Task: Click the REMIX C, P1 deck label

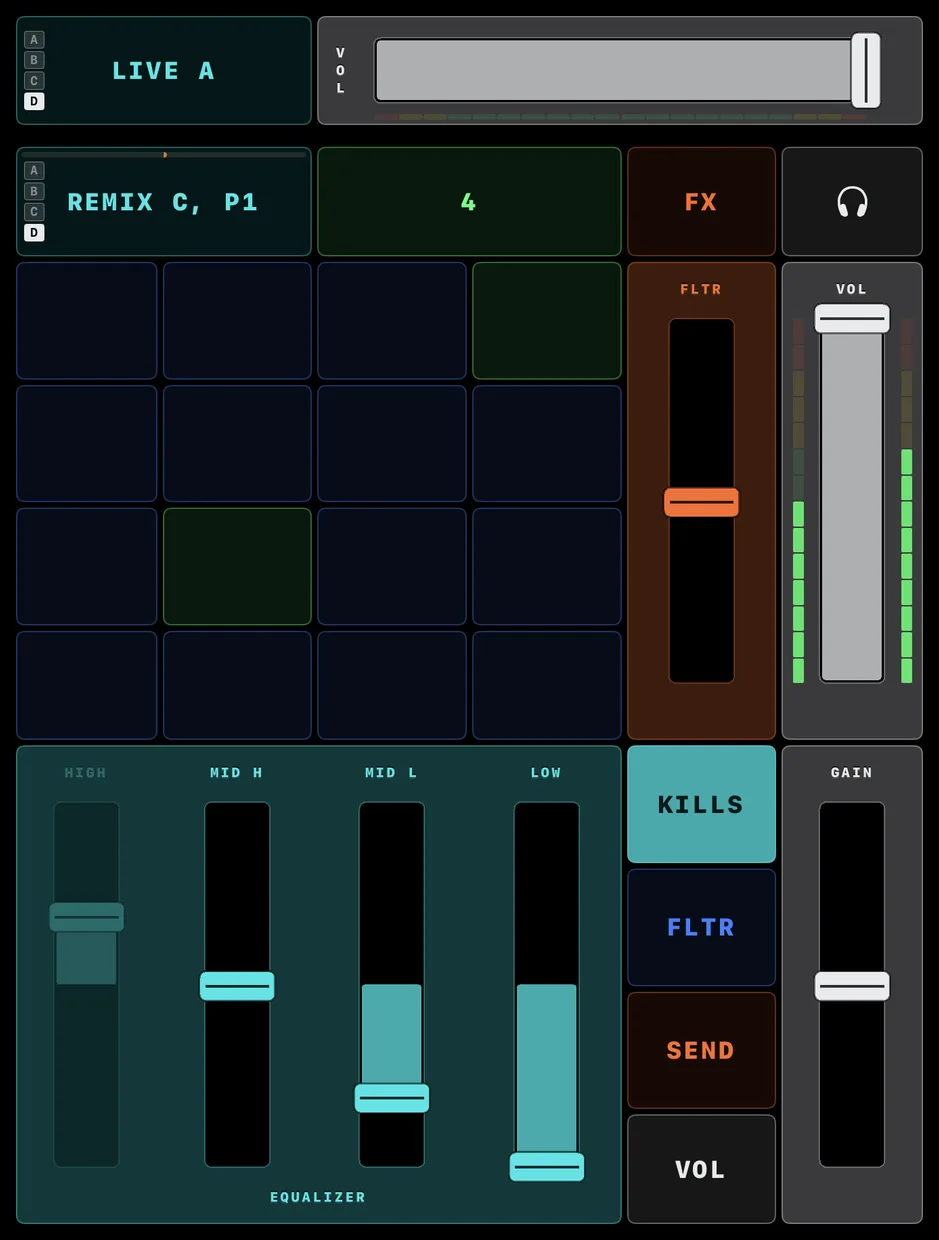Action: (x=163, y=203)
